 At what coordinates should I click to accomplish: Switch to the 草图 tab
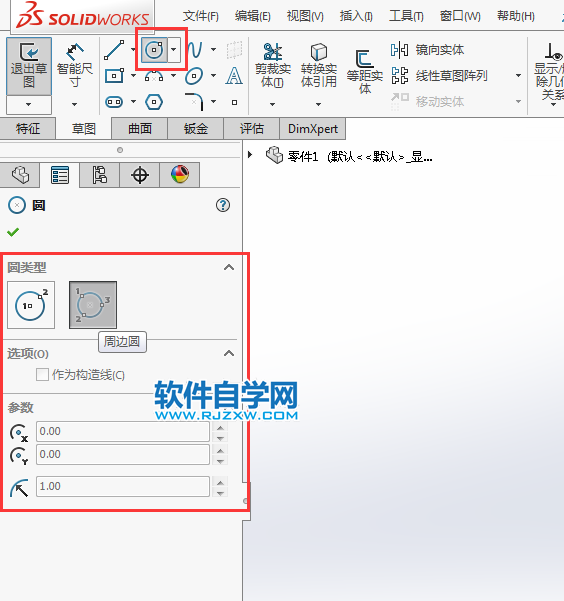click(84, 129)
